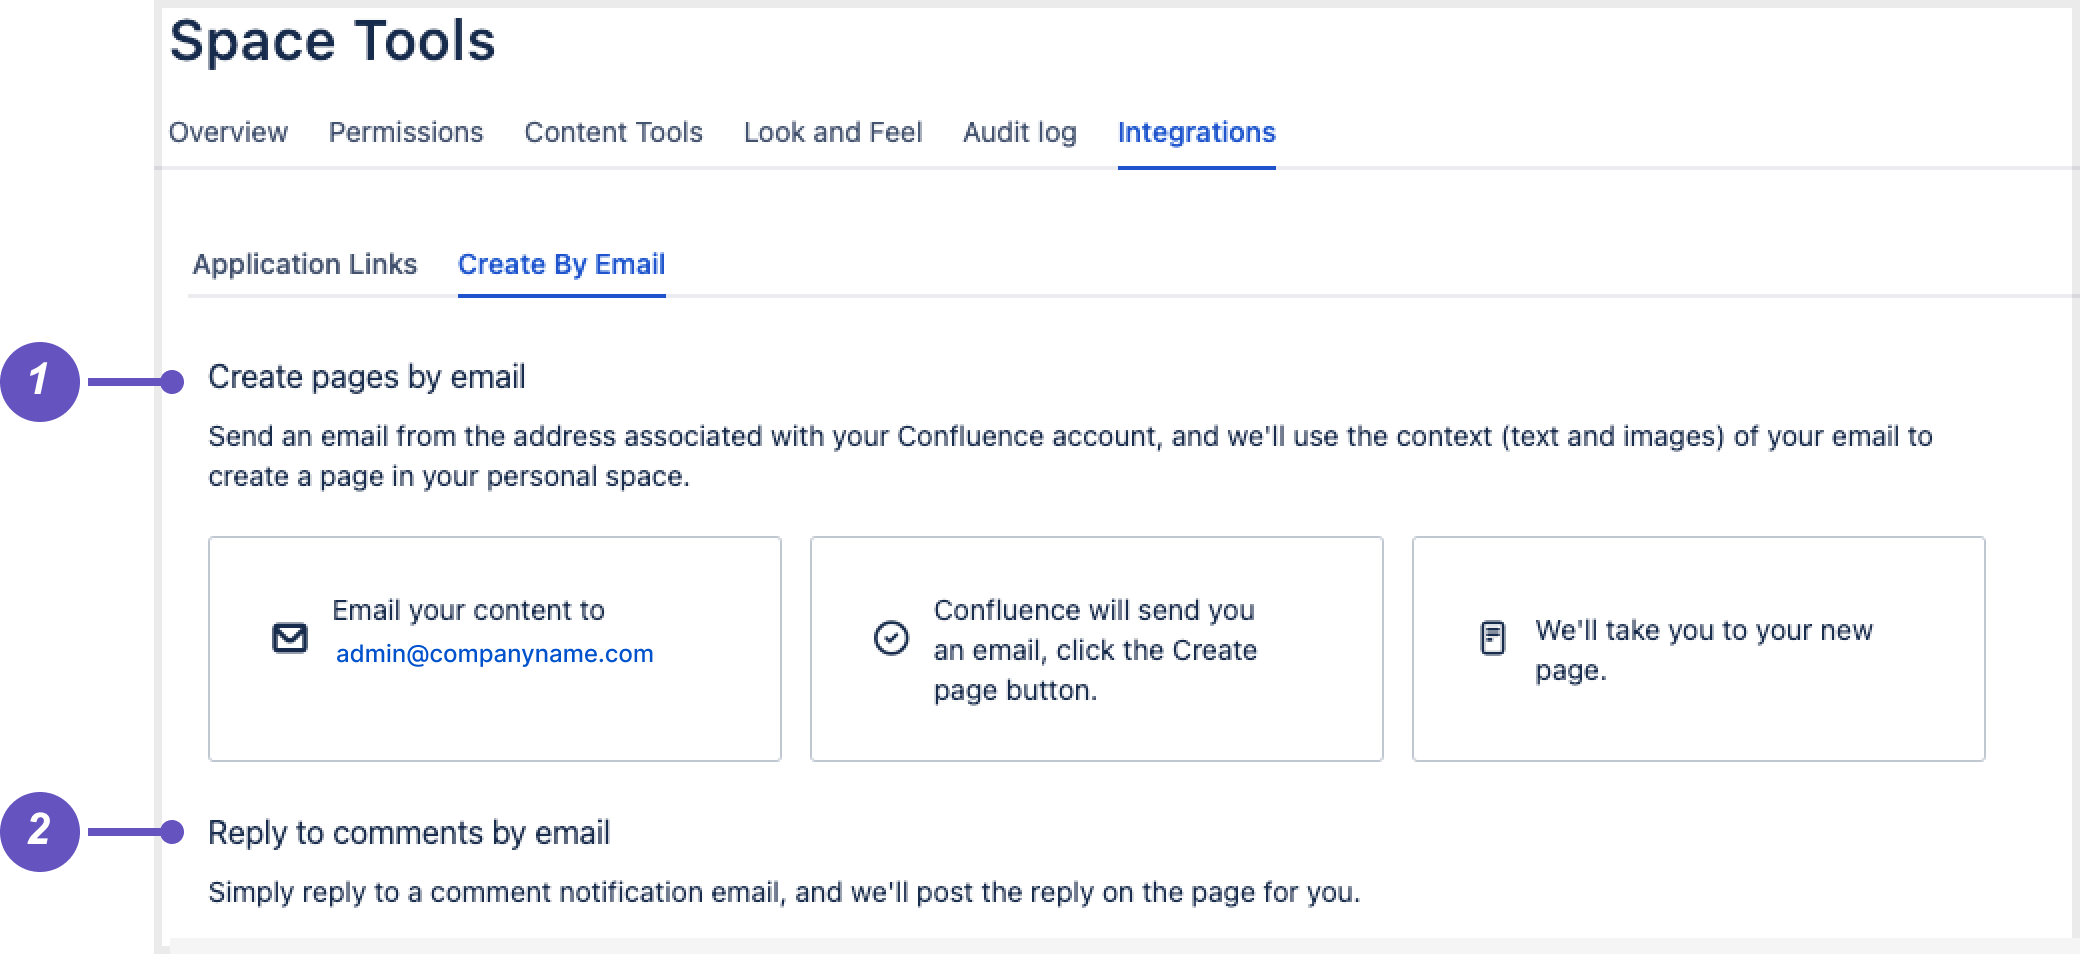
Task: Click the admin@companyname.com email link
Action: click(494, 654)
